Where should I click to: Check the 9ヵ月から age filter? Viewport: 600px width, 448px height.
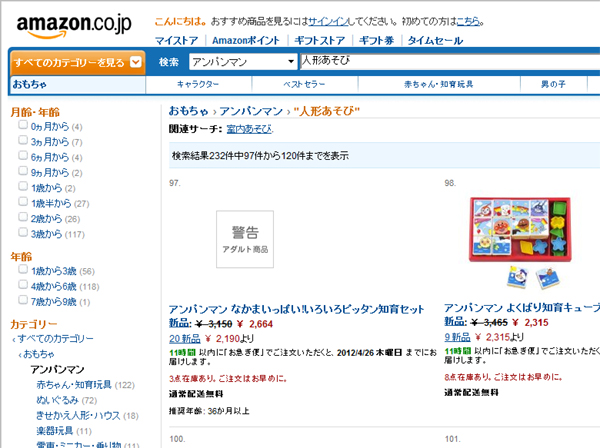23,171
